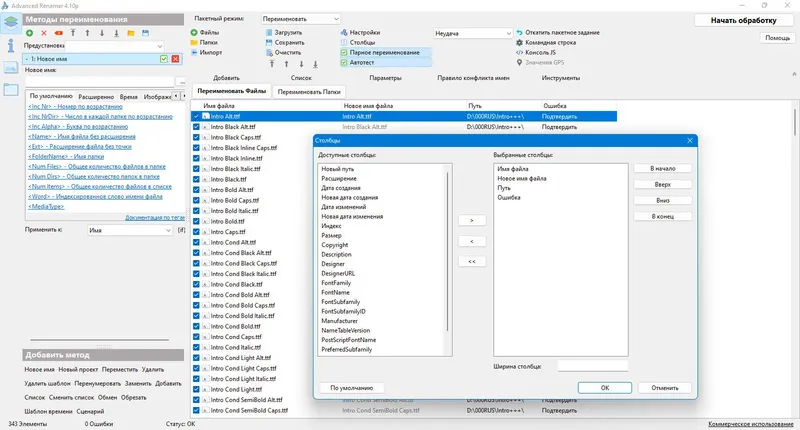Screen dimensions: 800x430
Task: Delete the '1: Новое имя' method with red X
Action: (x=175, y=59)
